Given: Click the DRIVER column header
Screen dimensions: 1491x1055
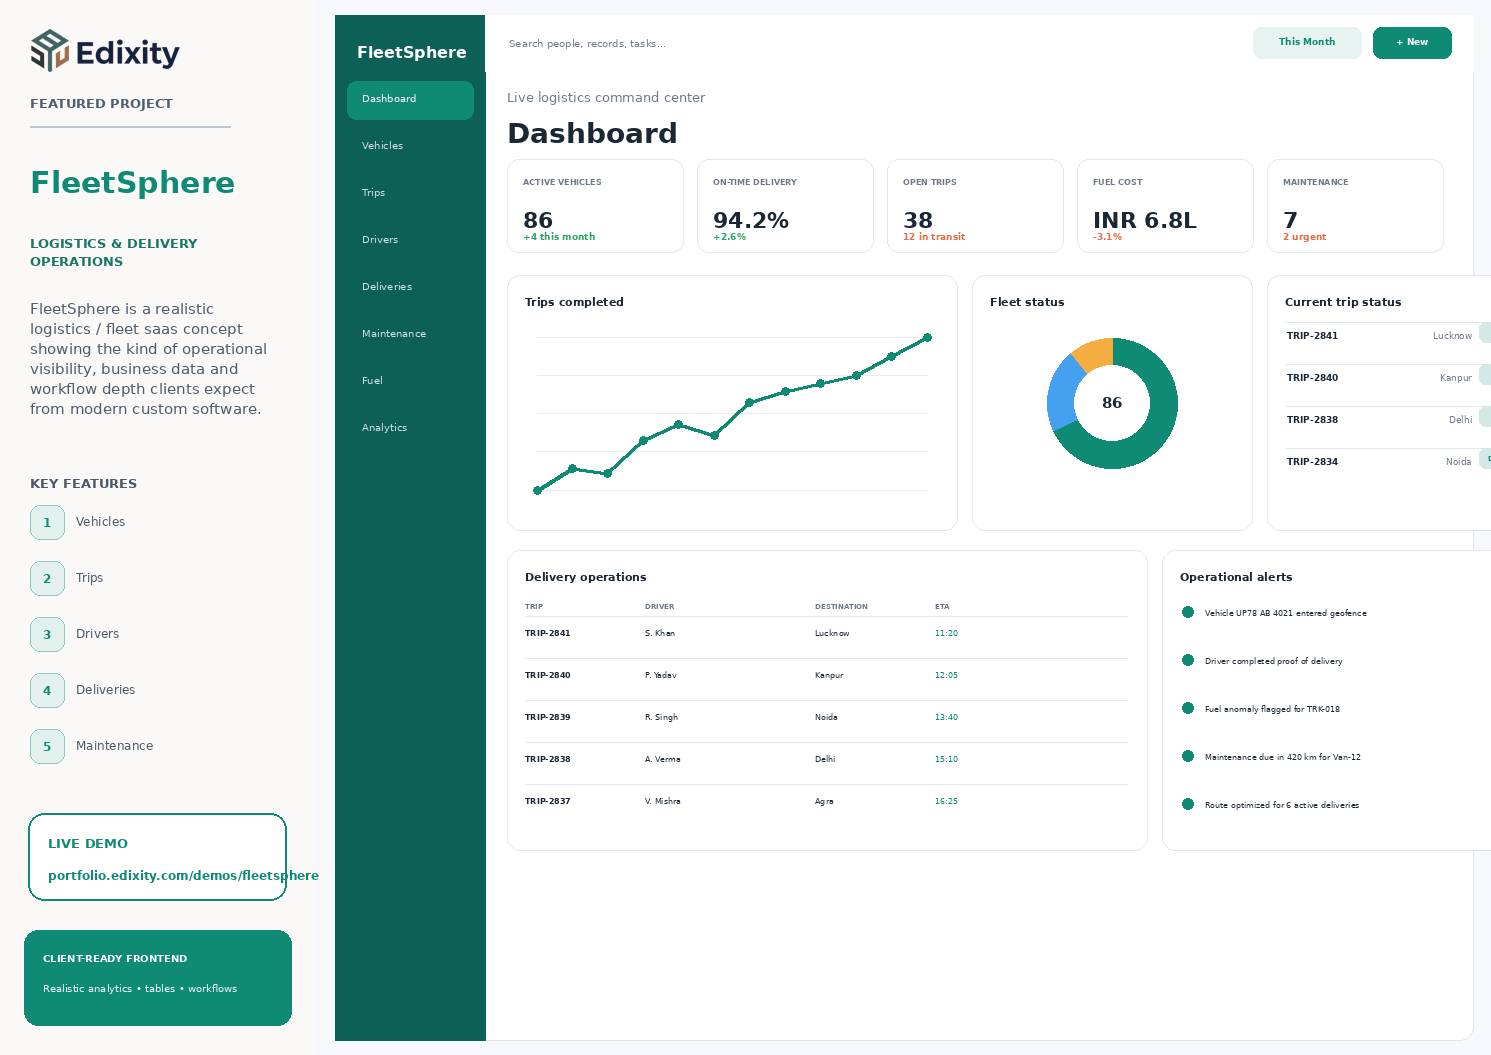Looking at the screenshot, I should pyautogui.click(x=660, y=607).
